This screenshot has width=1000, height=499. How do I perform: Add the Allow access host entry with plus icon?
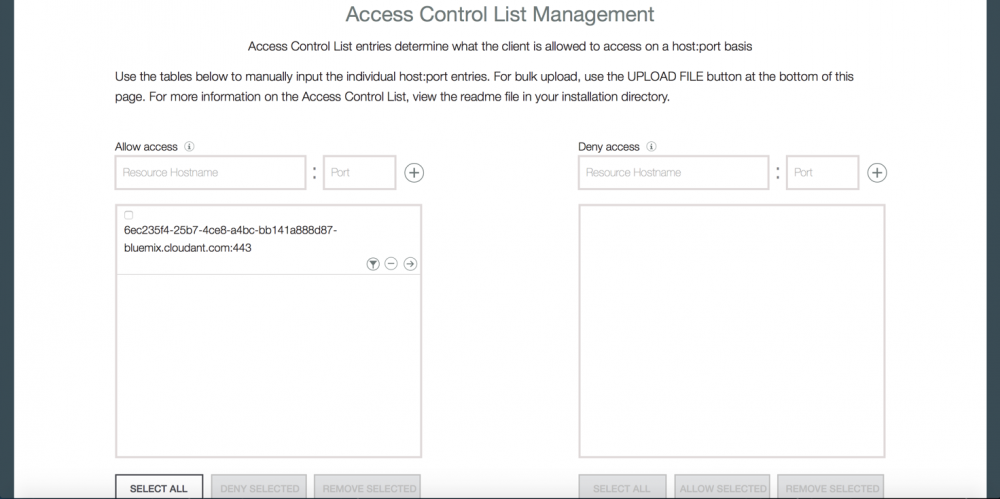pyautogui.click(x=414, y=172)
